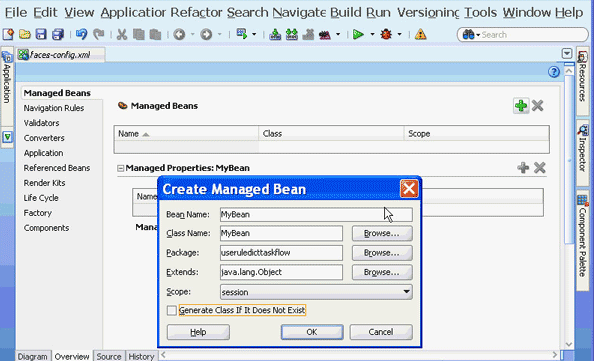Click the Bean Name input field

click(x=316, y=214)
